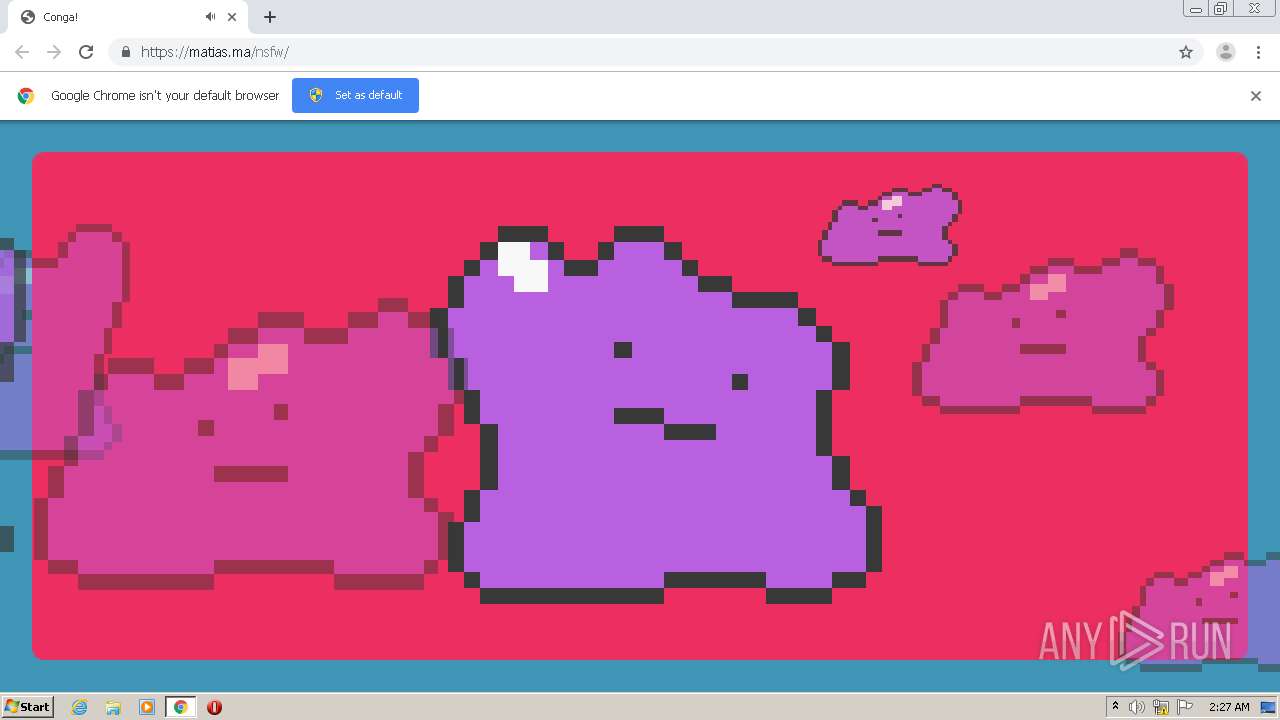Restore down the Chrome window
The width and height of the screenshot is (1280, 720).
pyautogui.click(x=1221, y=9)
